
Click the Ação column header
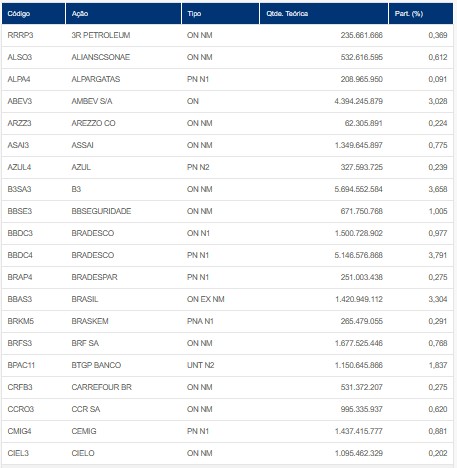tap(123, 14)
